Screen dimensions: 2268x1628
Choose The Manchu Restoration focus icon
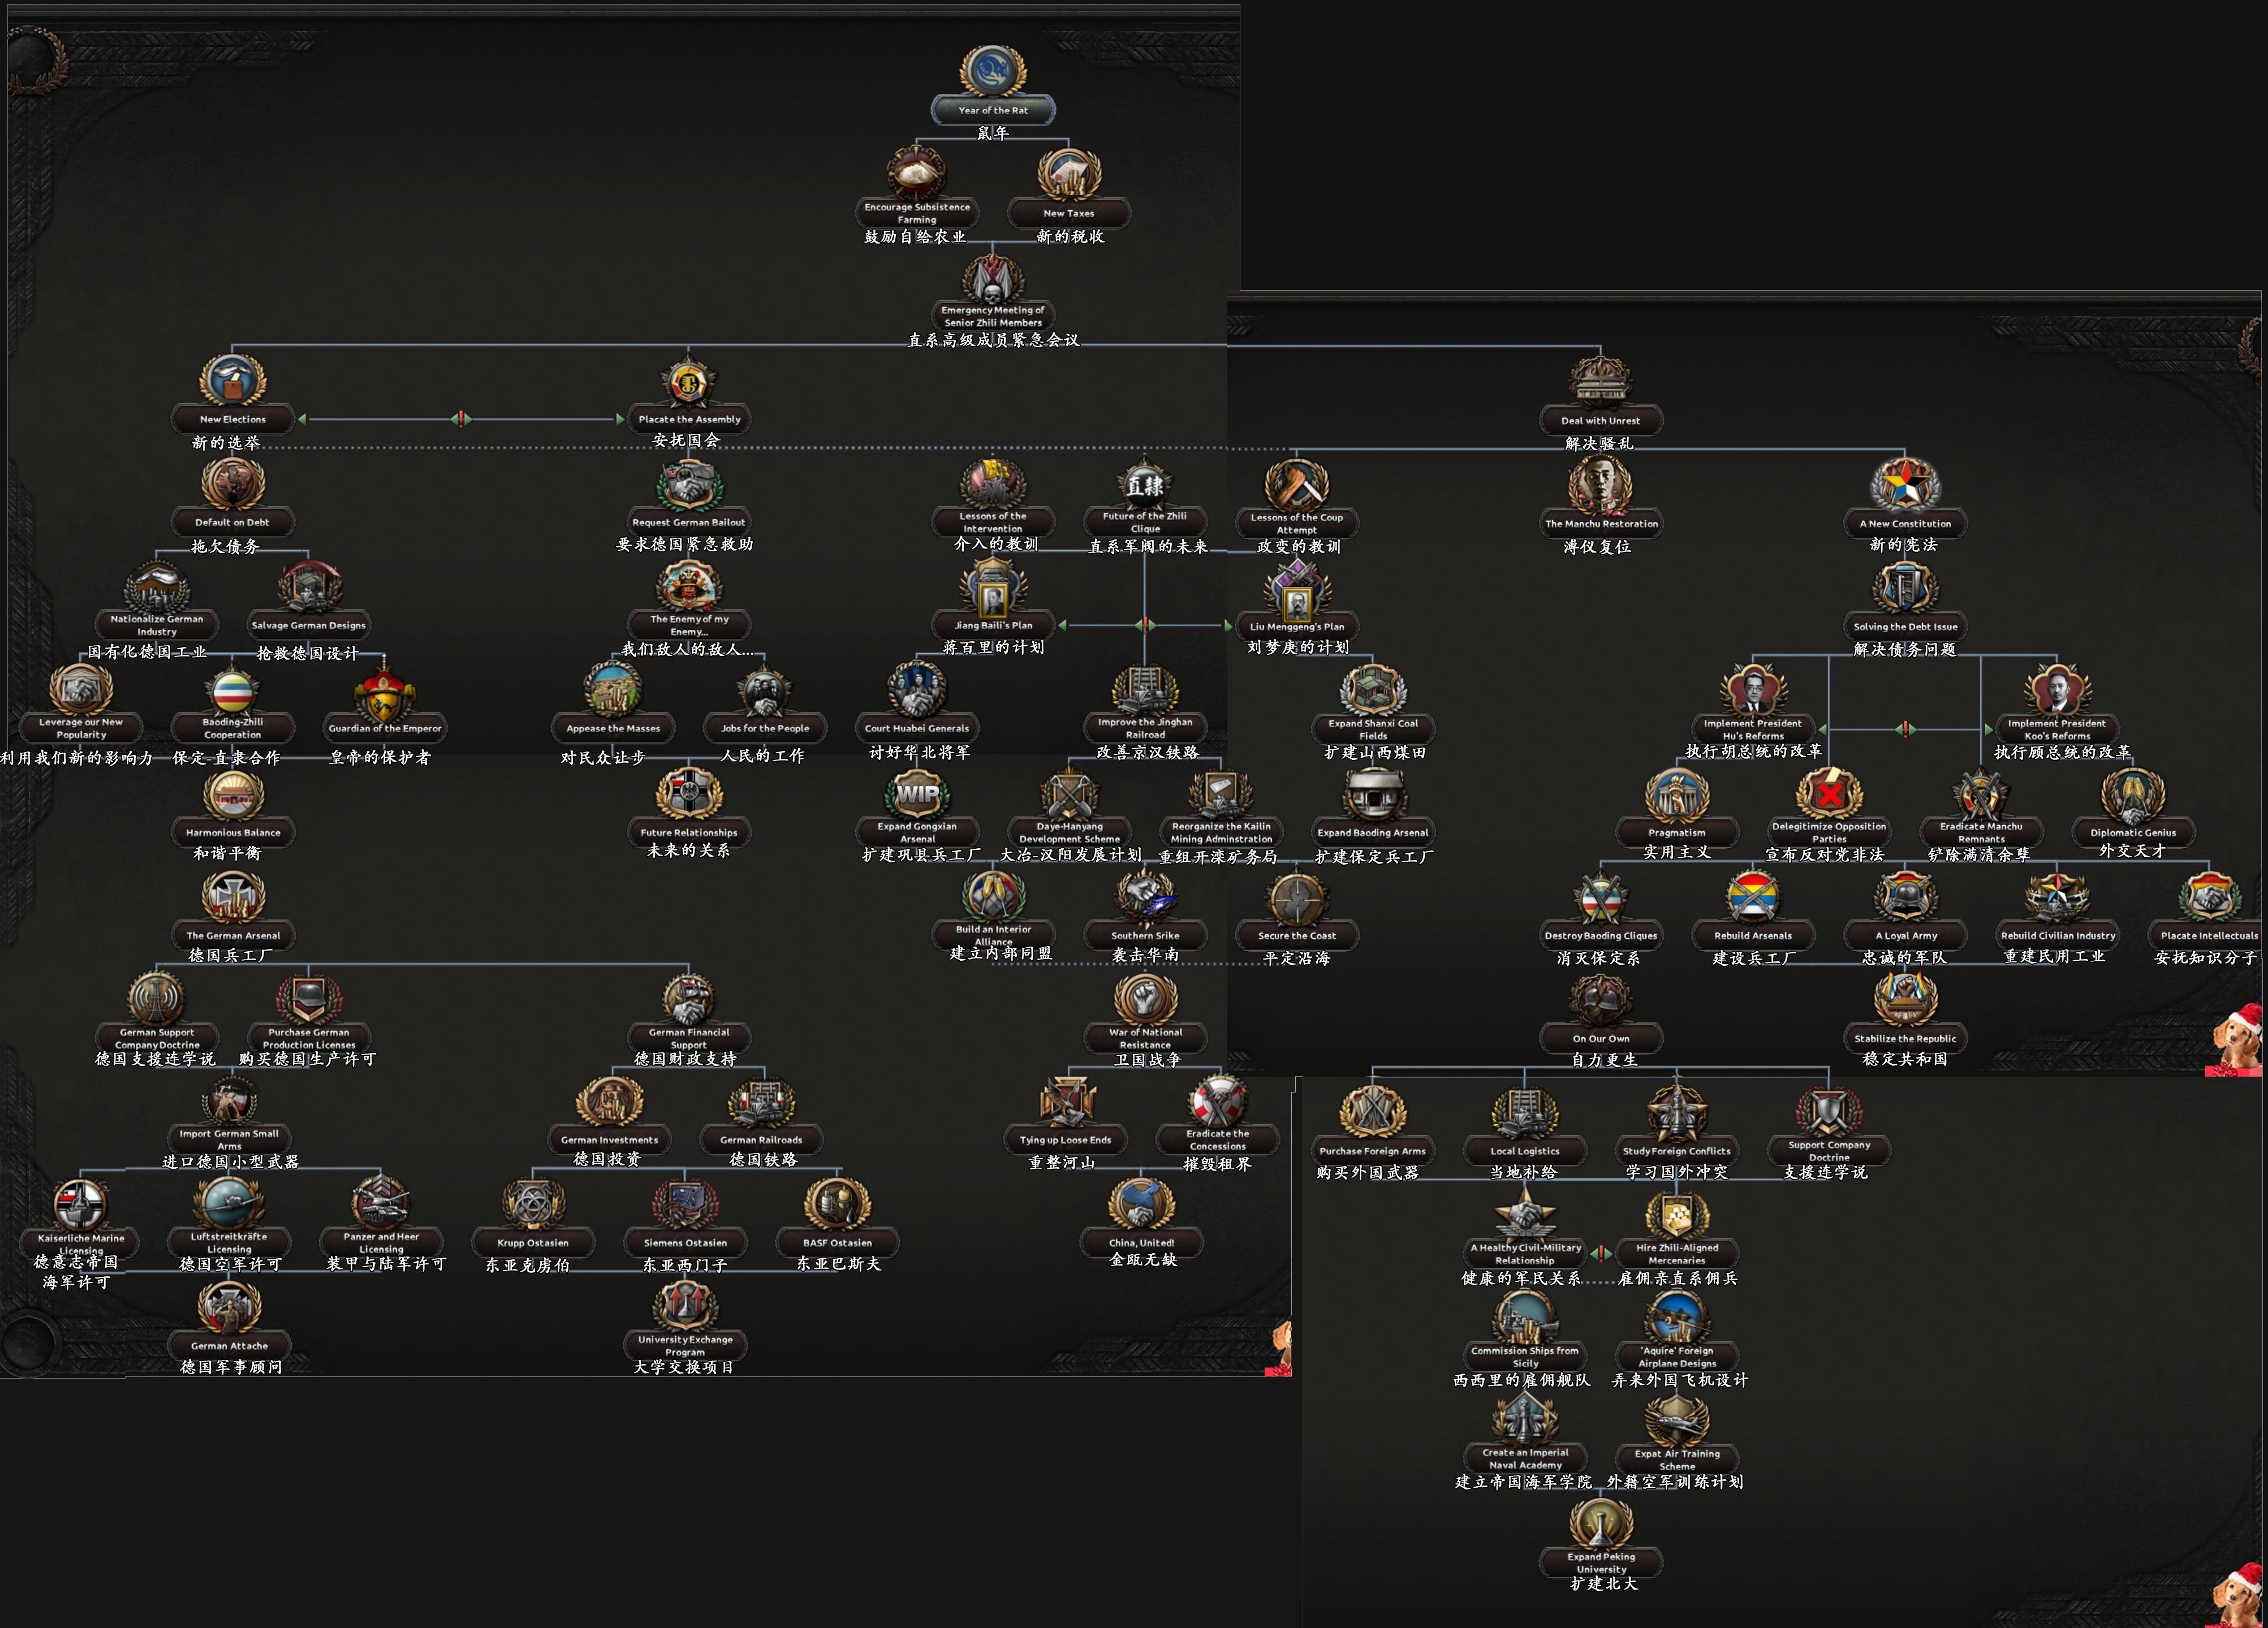1601,485
